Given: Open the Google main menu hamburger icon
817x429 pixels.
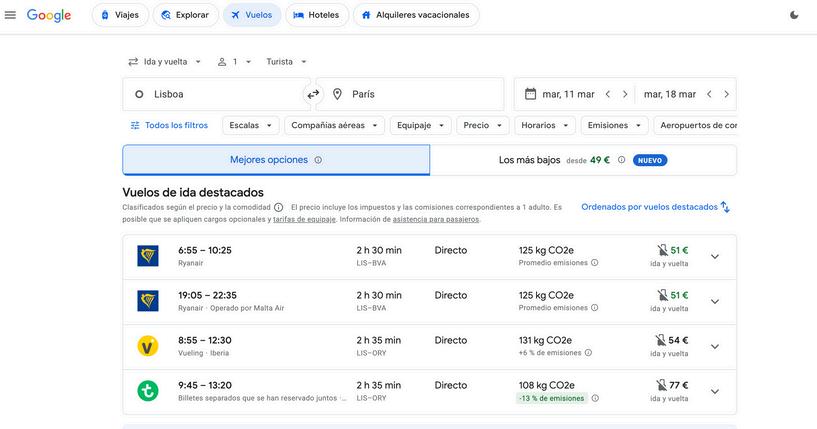Looking at the screenshot, I should pos(11,15).
